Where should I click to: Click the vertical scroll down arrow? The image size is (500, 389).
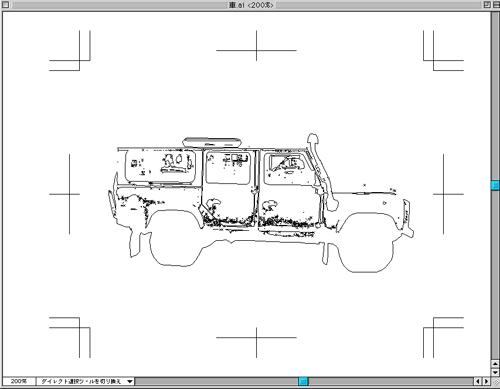coord(495,372)
